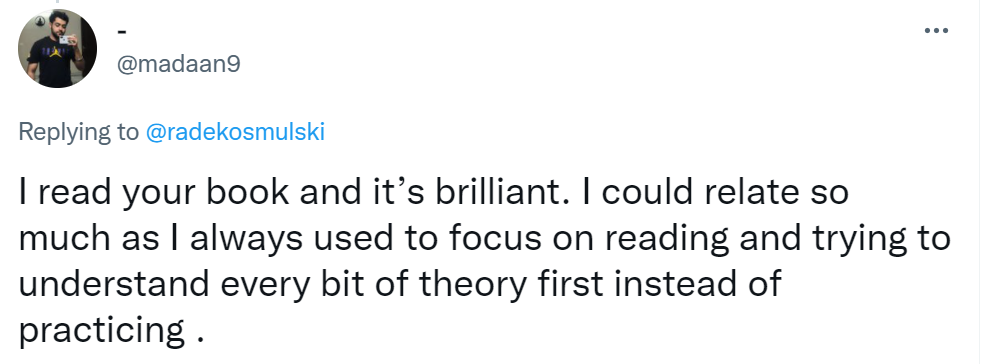Viewport: 991px width, 364px height.
Task: Select the word 'understand' starting the third line
Action: coord(114,284)
